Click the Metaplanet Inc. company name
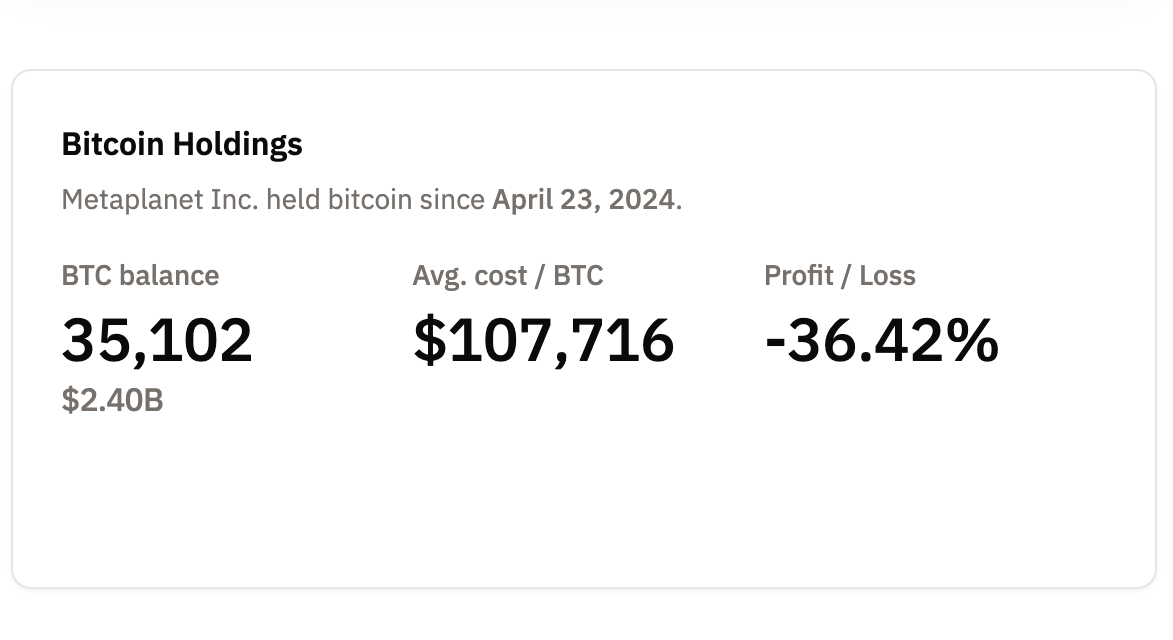 coord(160,199)
